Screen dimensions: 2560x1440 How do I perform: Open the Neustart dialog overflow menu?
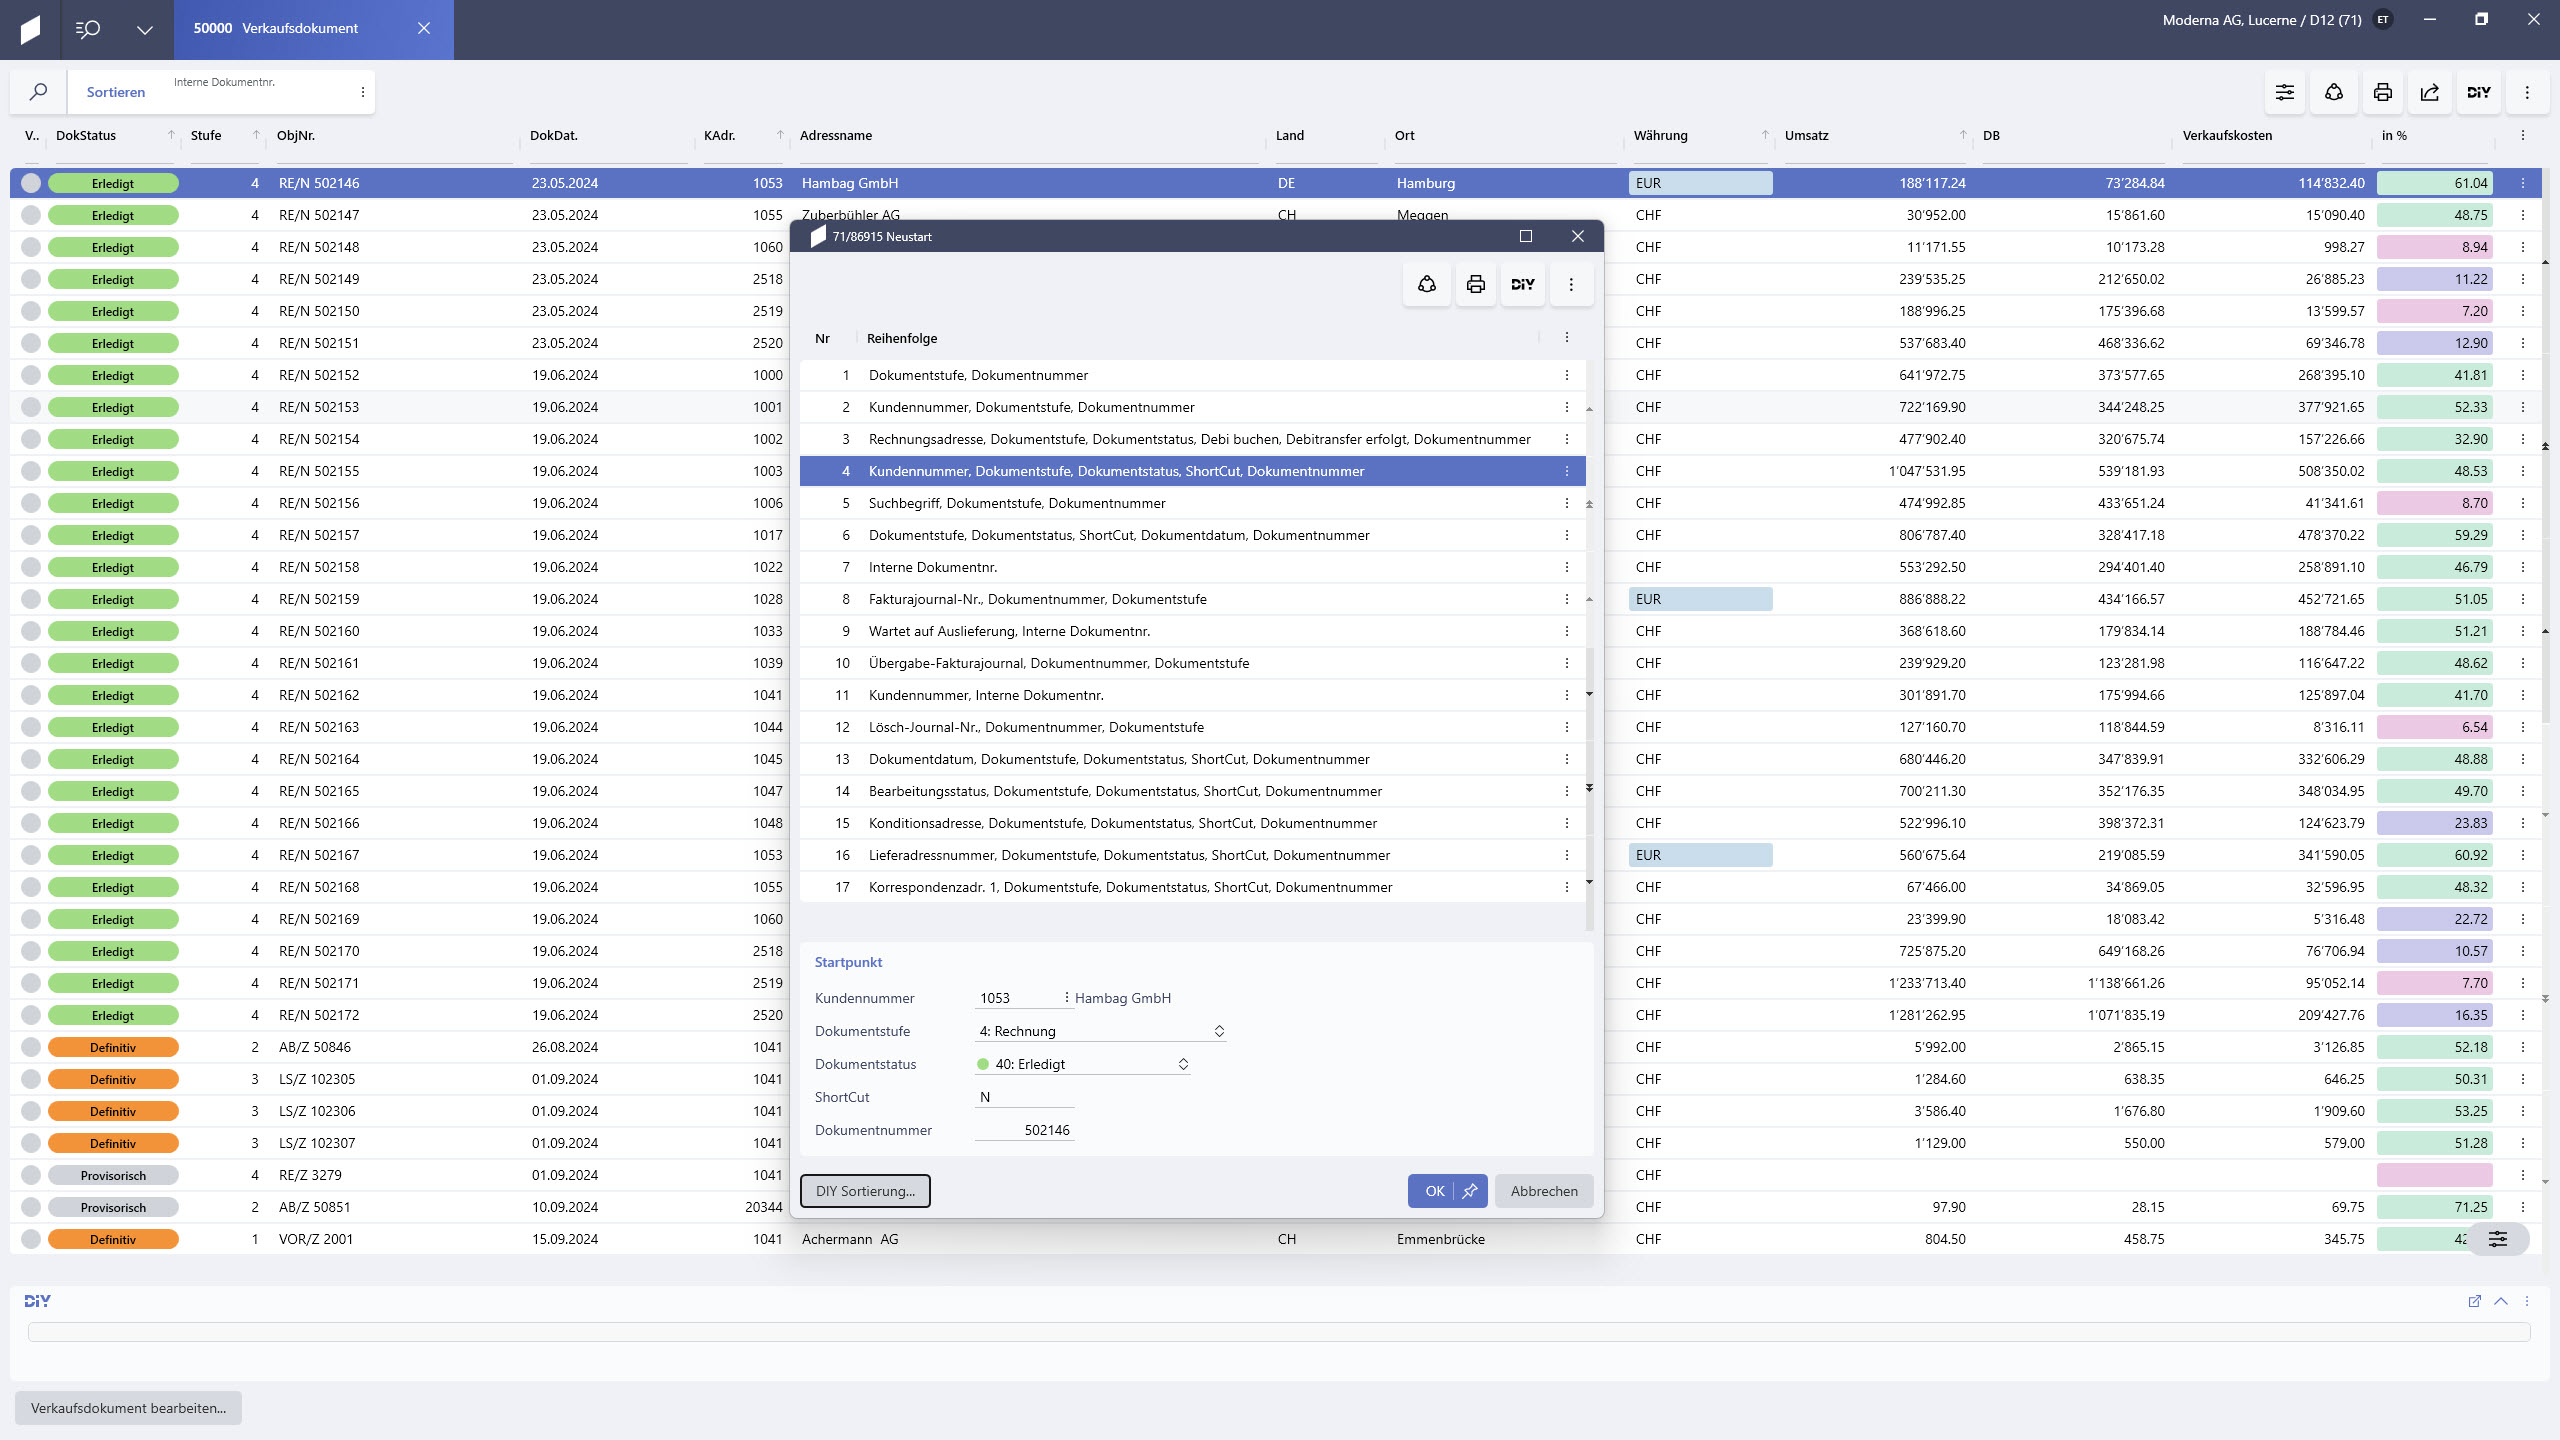[1571, 285]
